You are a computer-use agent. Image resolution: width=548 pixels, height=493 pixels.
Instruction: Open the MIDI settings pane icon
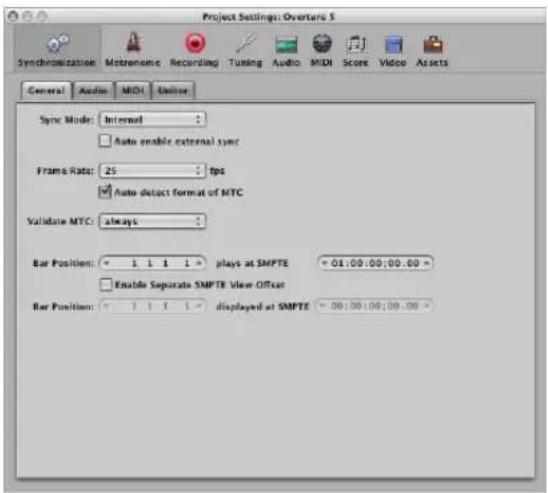[x=322, y=50]
